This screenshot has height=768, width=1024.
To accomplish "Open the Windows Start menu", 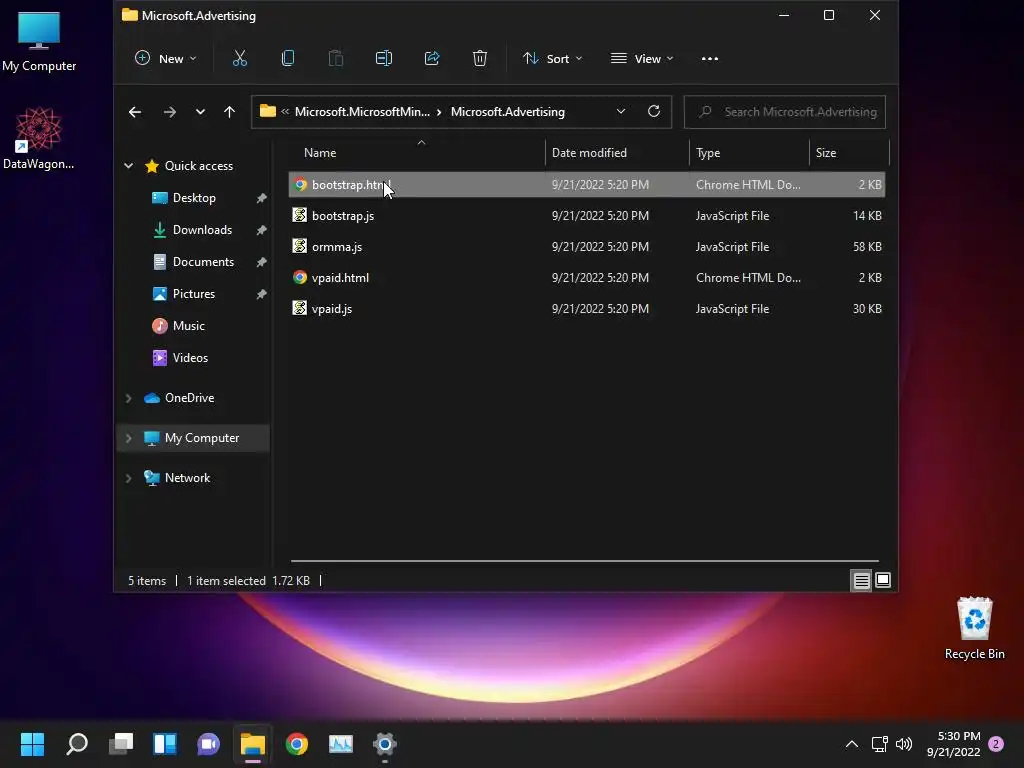I will pos(32,744).
